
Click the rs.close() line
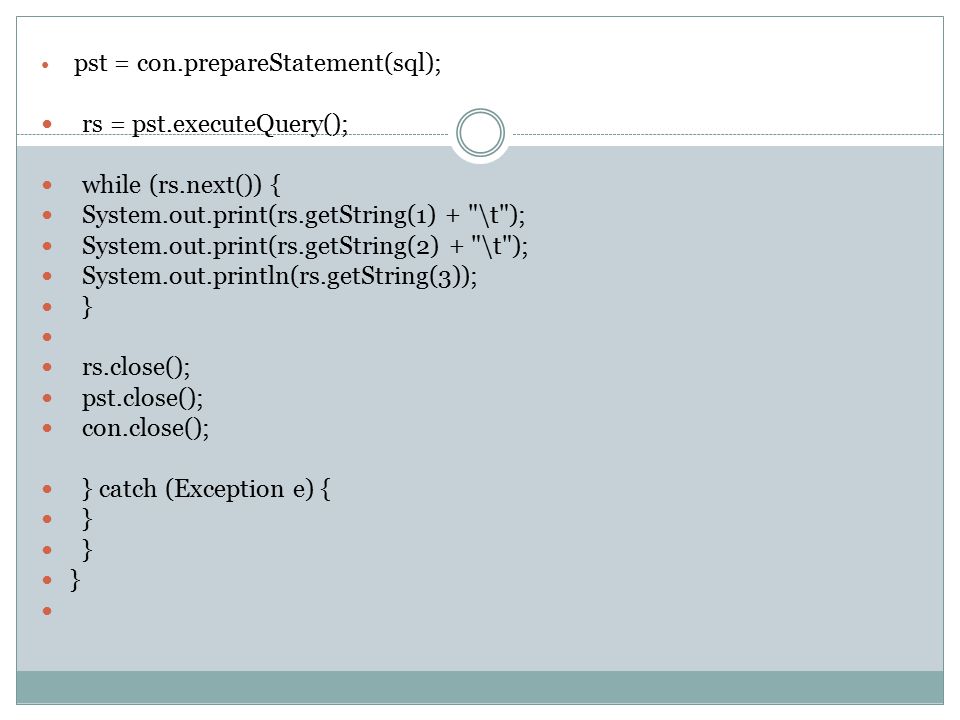136,367
